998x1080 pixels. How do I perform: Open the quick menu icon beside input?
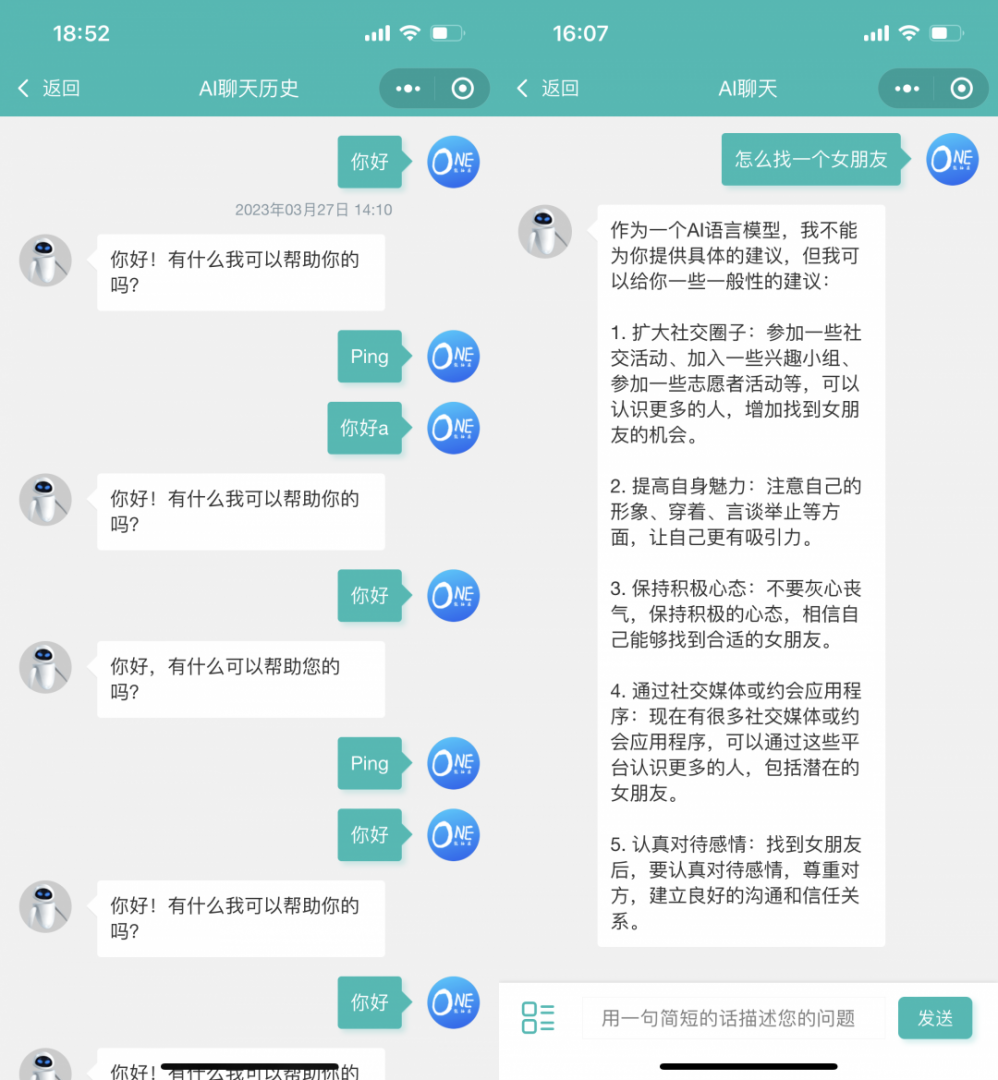point(538,1018)
